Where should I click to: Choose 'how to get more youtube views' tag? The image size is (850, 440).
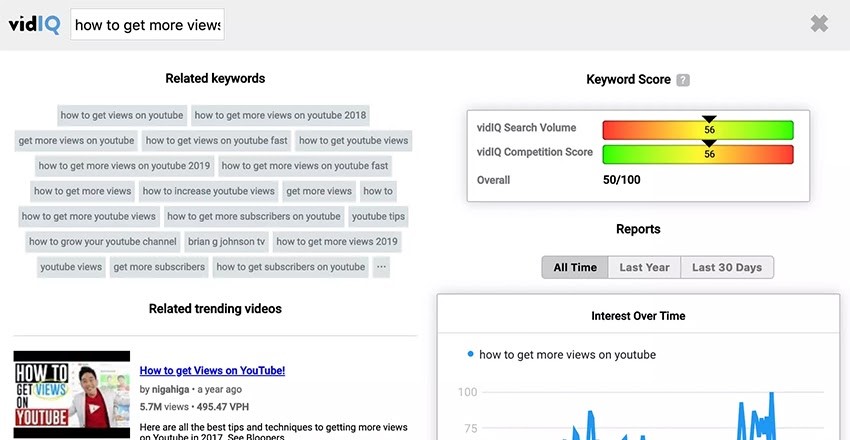(89, 217)
